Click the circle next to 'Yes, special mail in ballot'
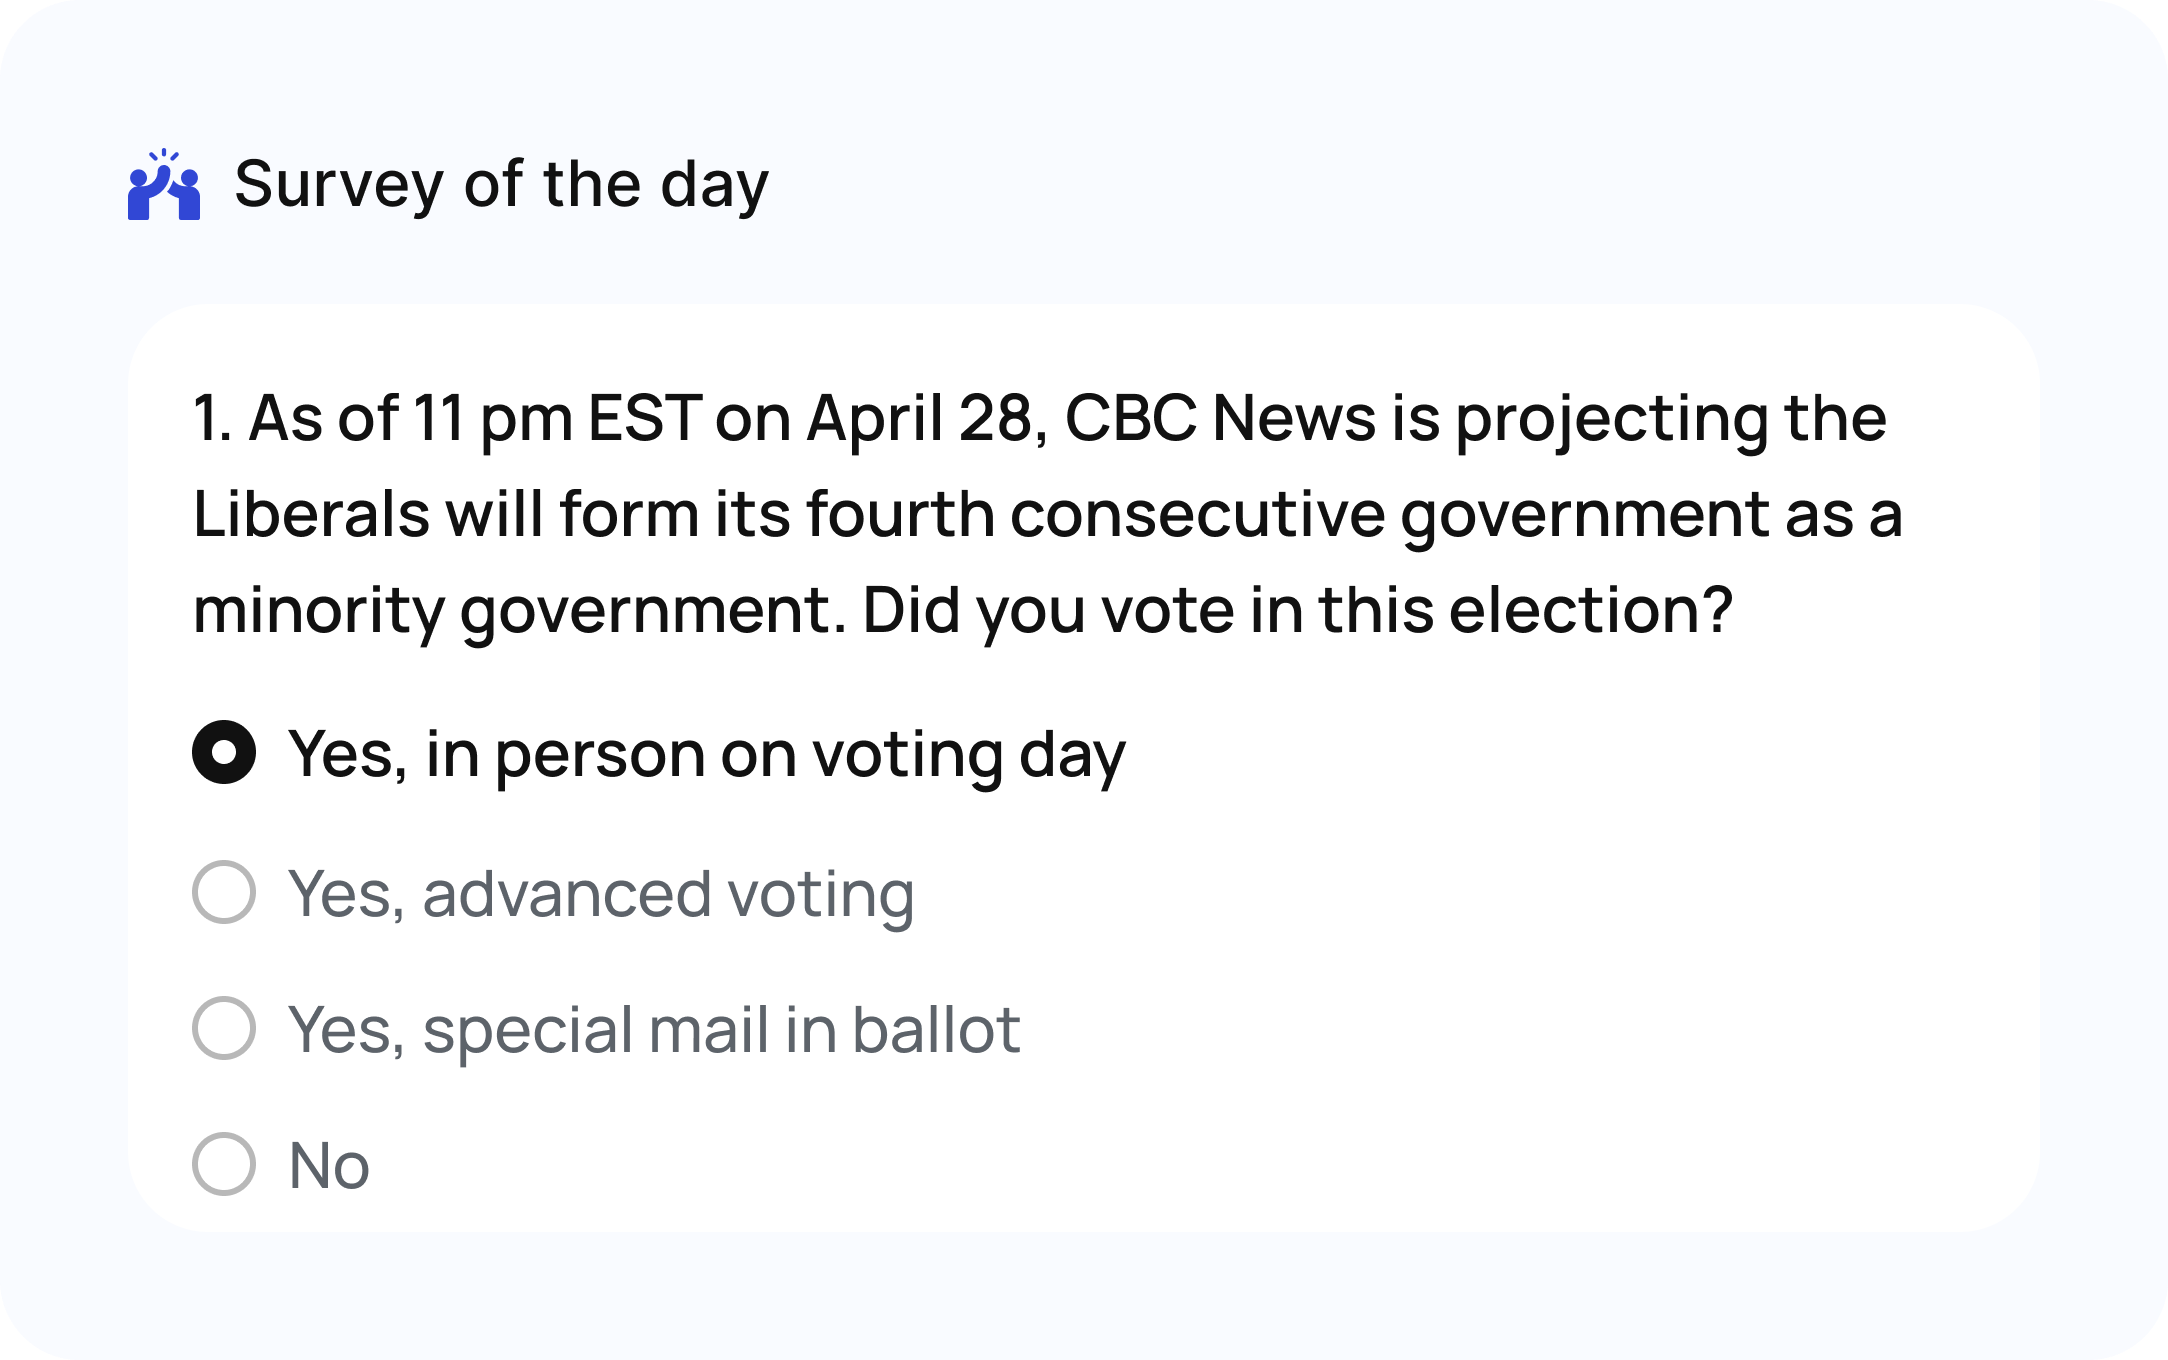 225,1028
